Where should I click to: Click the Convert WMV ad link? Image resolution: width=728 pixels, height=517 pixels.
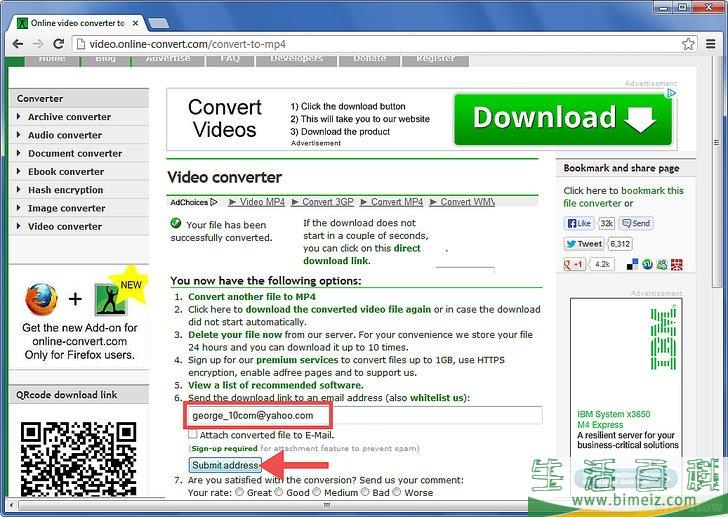pyautogui.click(x=462, y=202)
